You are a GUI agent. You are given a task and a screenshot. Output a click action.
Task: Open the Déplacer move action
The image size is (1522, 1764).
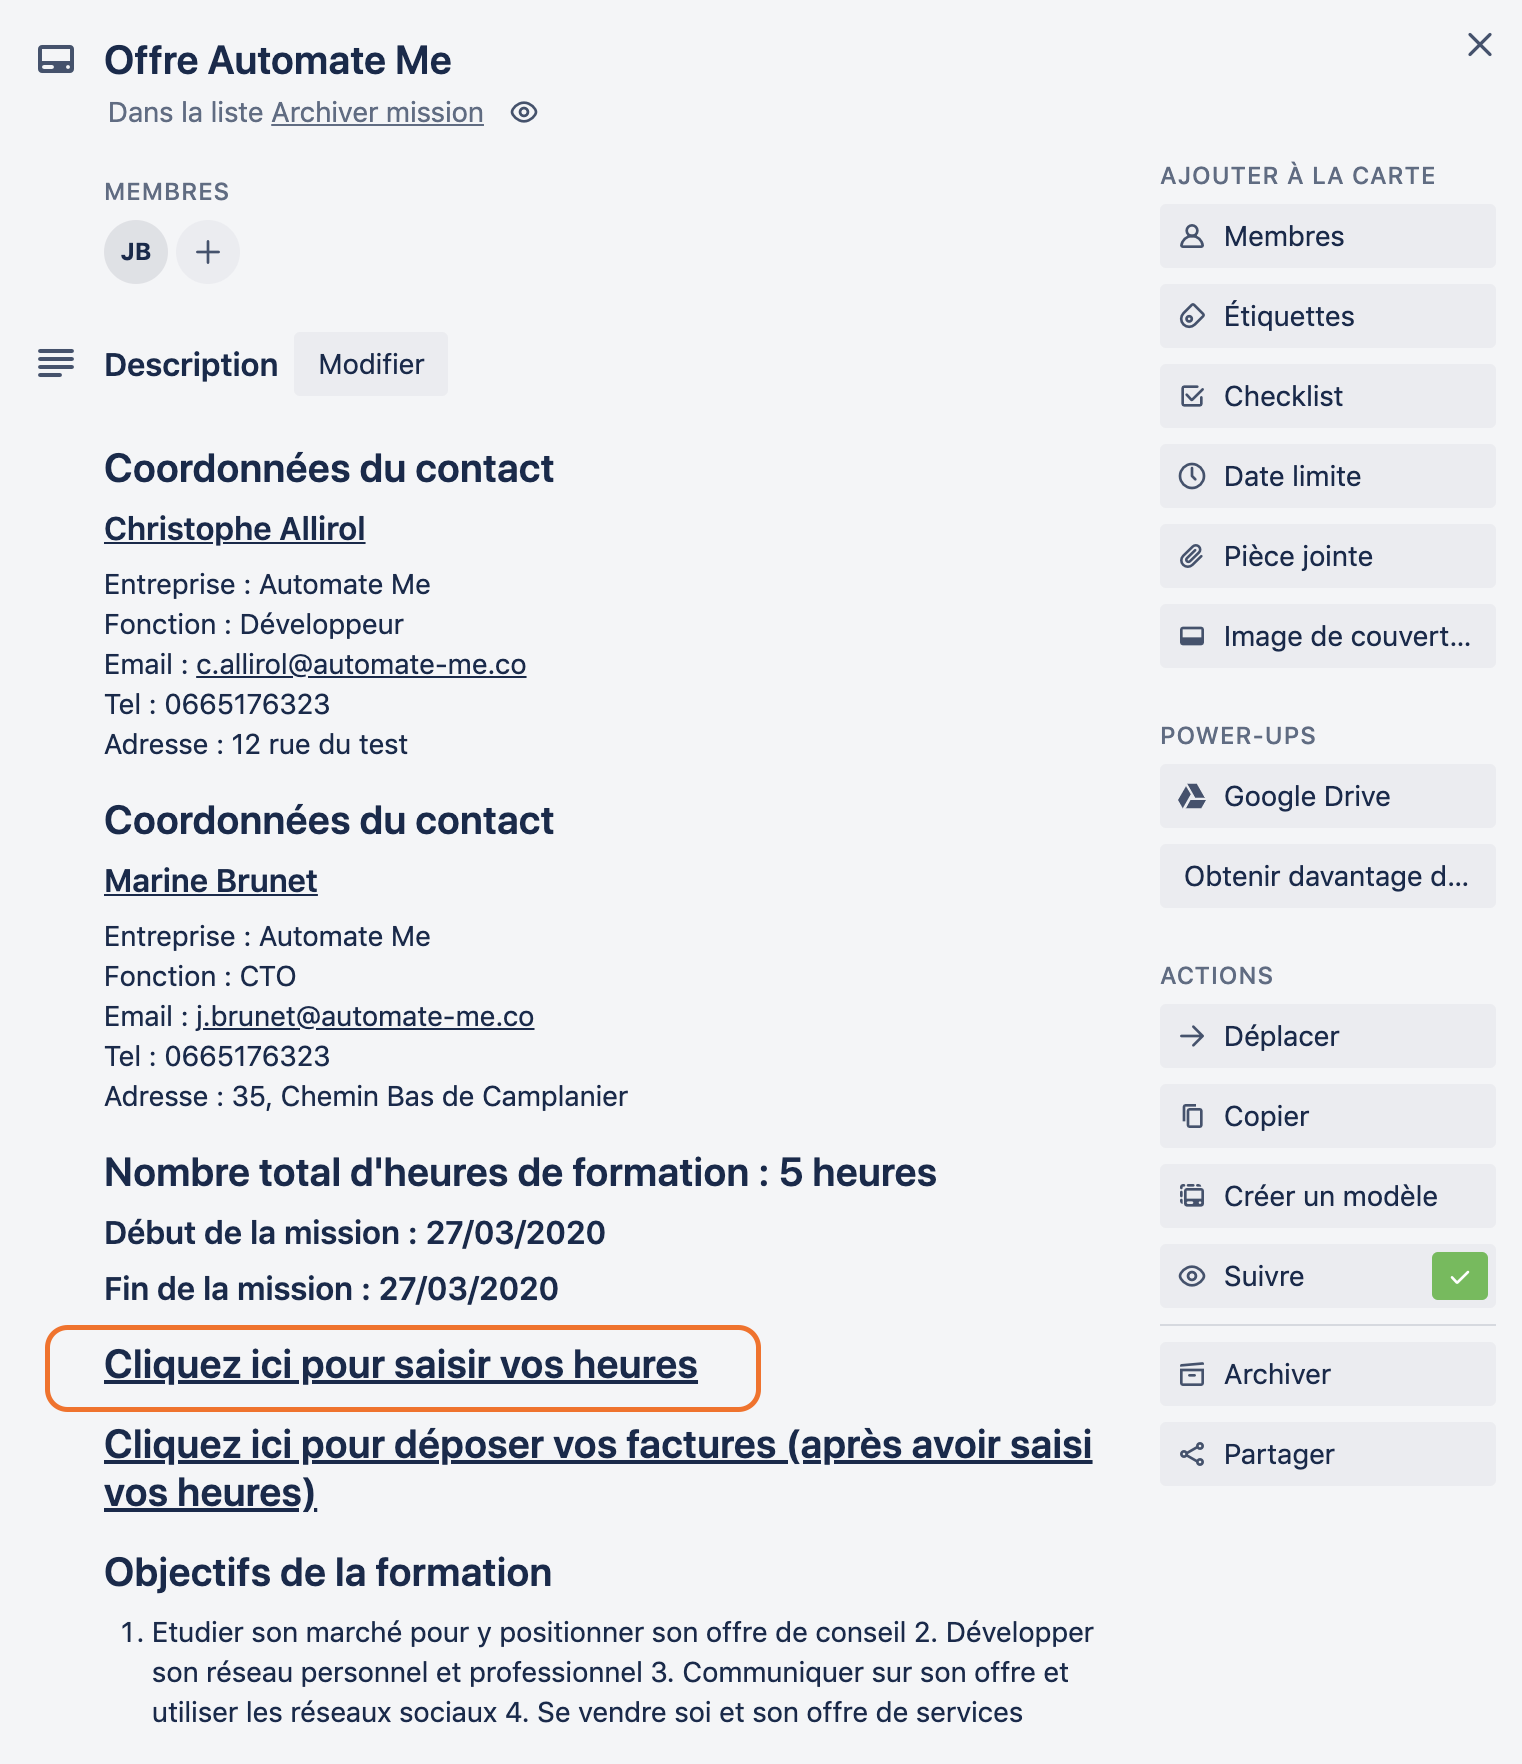[x=1327, y=1036]
